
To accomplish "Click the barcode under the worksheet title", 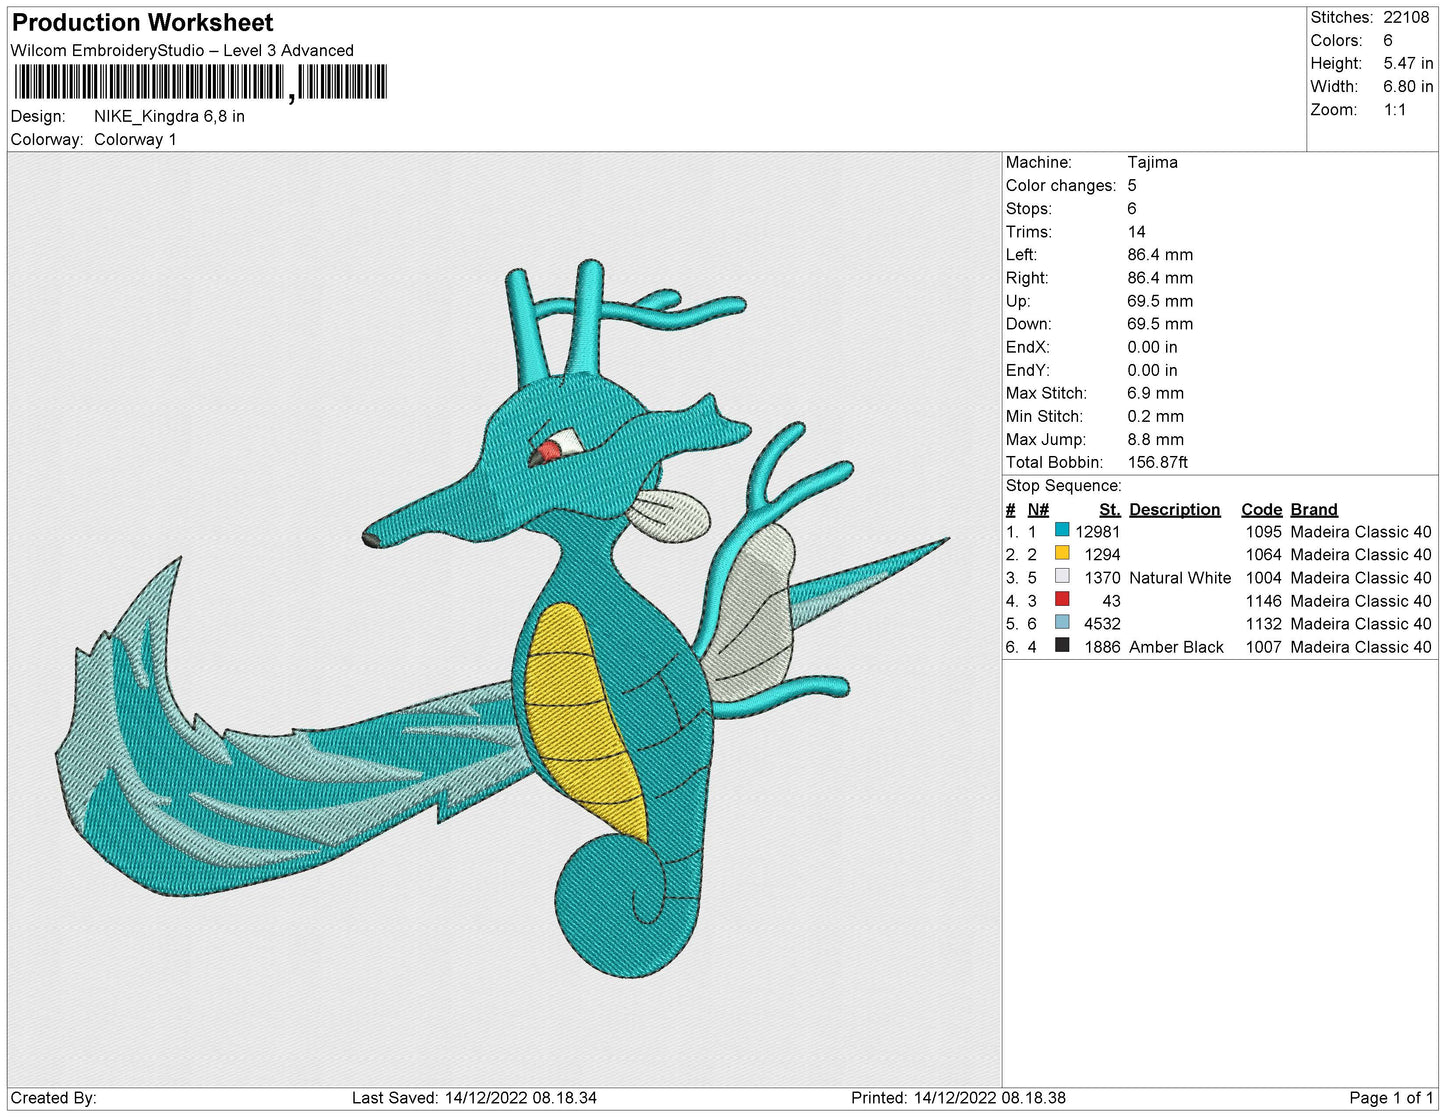I will point(200,83).
